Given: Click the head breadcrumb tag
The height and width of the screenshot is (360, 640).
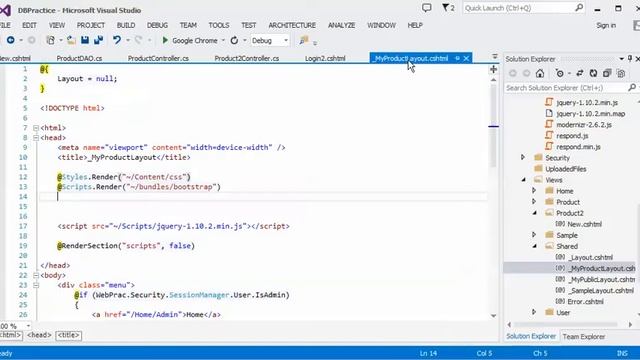Looking at the screenshot, I should [x=39, y=335].
